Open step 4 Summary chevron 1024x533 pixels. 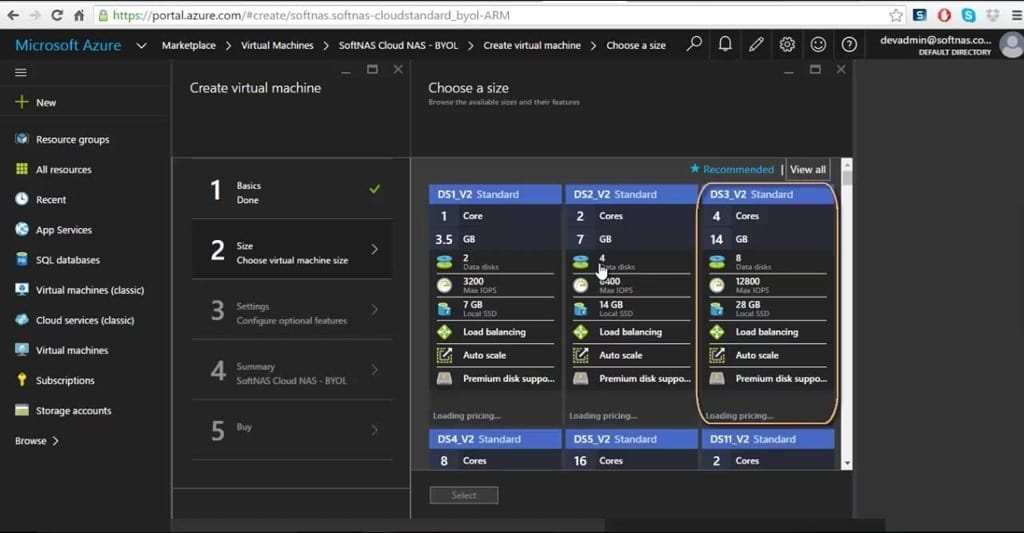click(374, 370)
